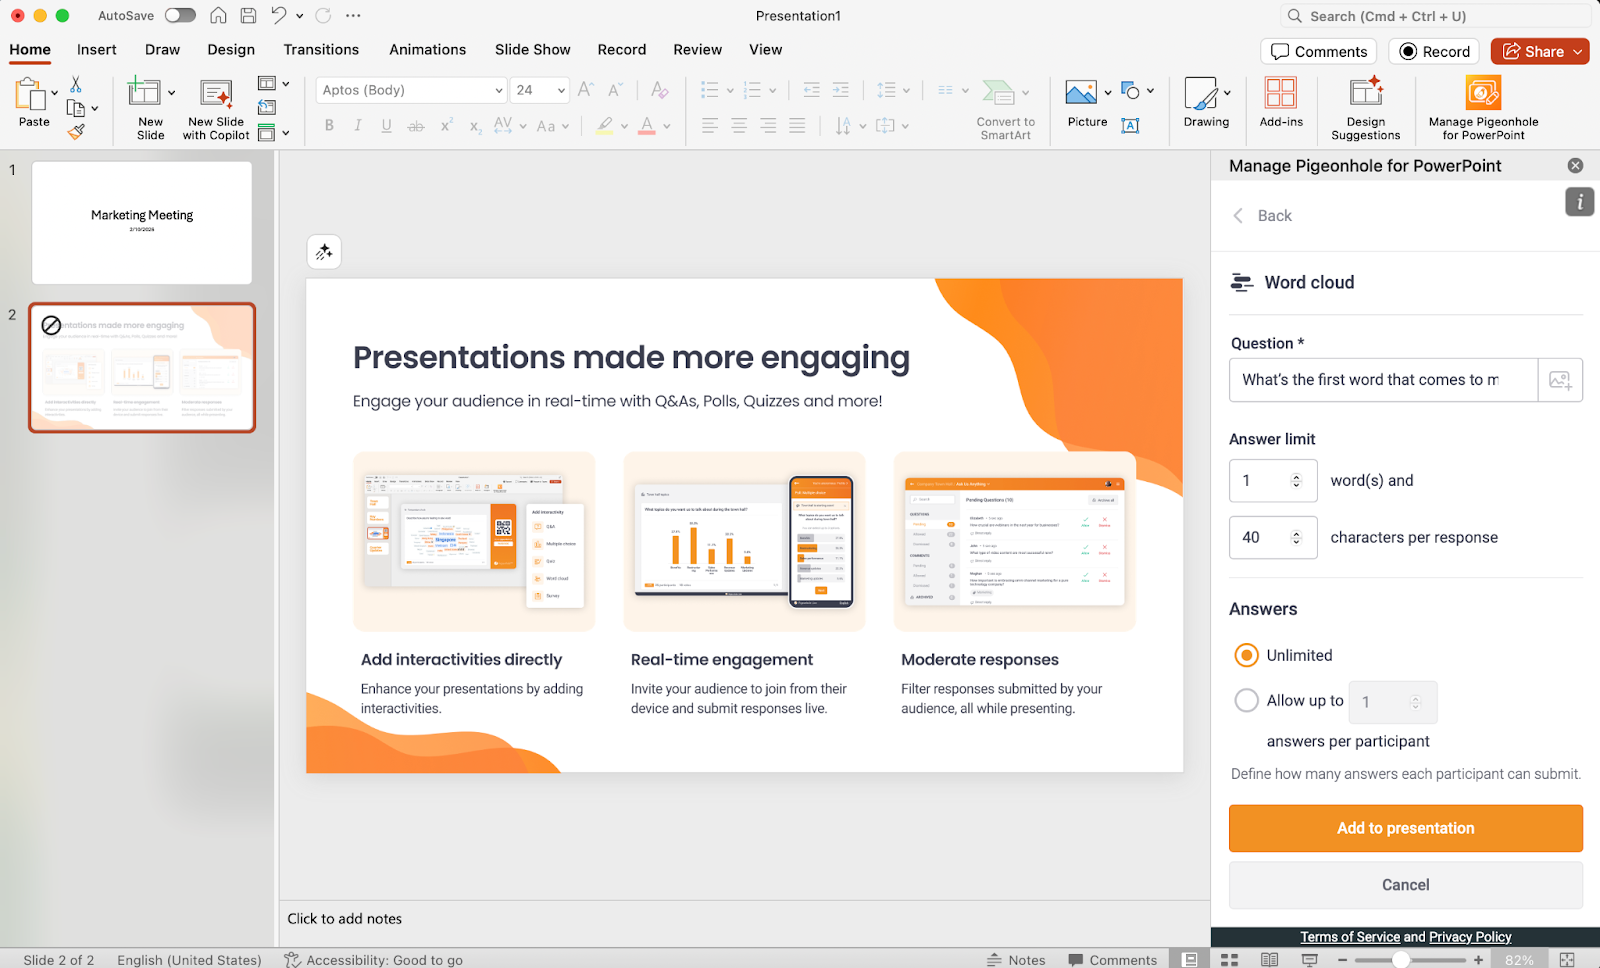Add image to question field
Image resolution: width=1600 pixels, height=968 pixels.
(x=1559, y=380)
